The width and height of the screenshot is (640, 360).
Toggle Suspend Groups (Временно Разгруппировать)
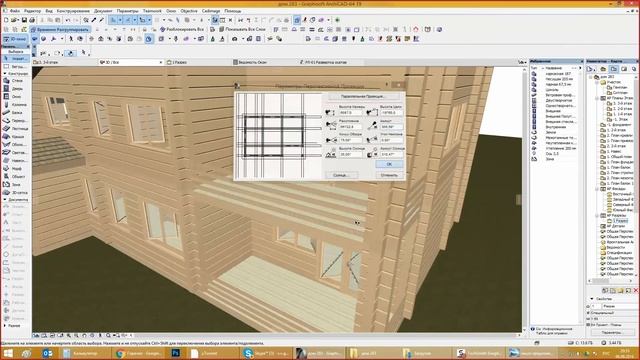[x=60, y=29]
